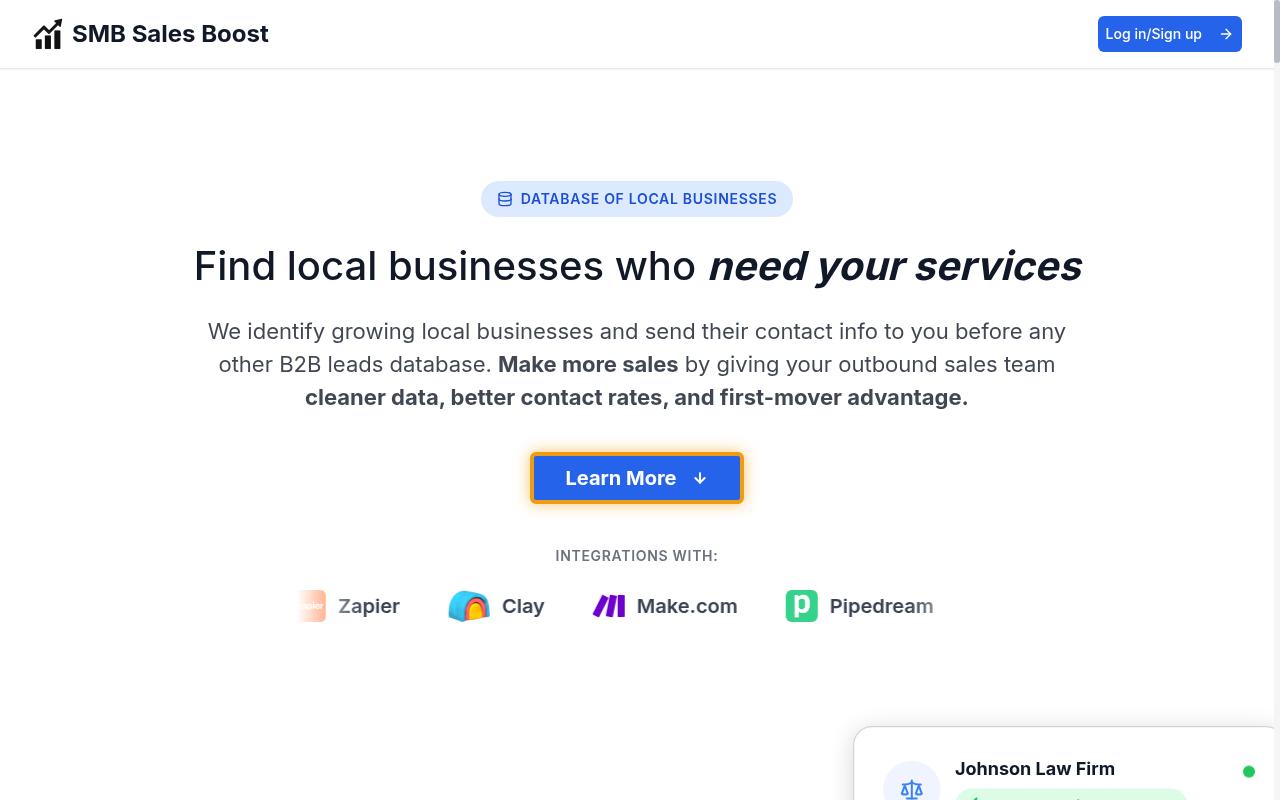Select the Database of Local Businesses badge
Image resolution: width=1280 pixels, height=800 pixels.
pyautogui.click(x=637, y=199)
